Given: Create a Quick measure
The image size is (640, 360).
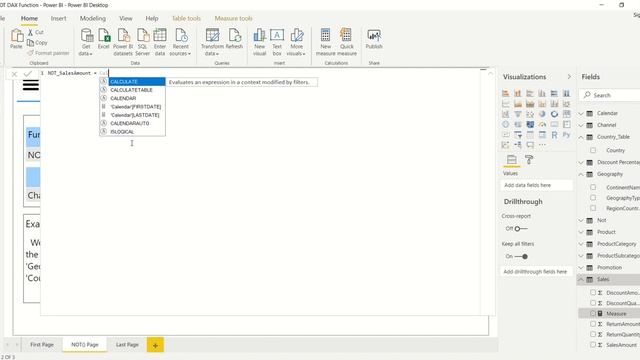Looking at the screenshot, I should tap(347, 42).
